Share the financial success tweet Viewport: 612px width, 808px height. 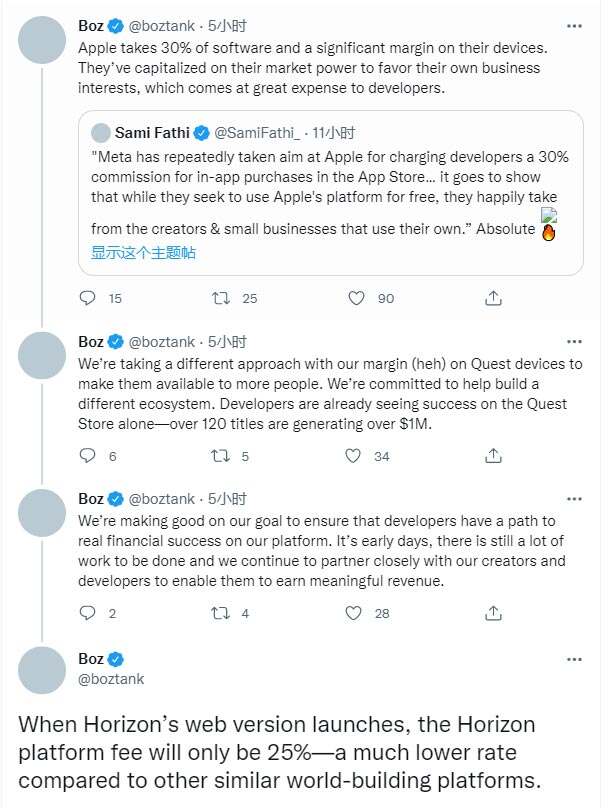click(493, 613)
